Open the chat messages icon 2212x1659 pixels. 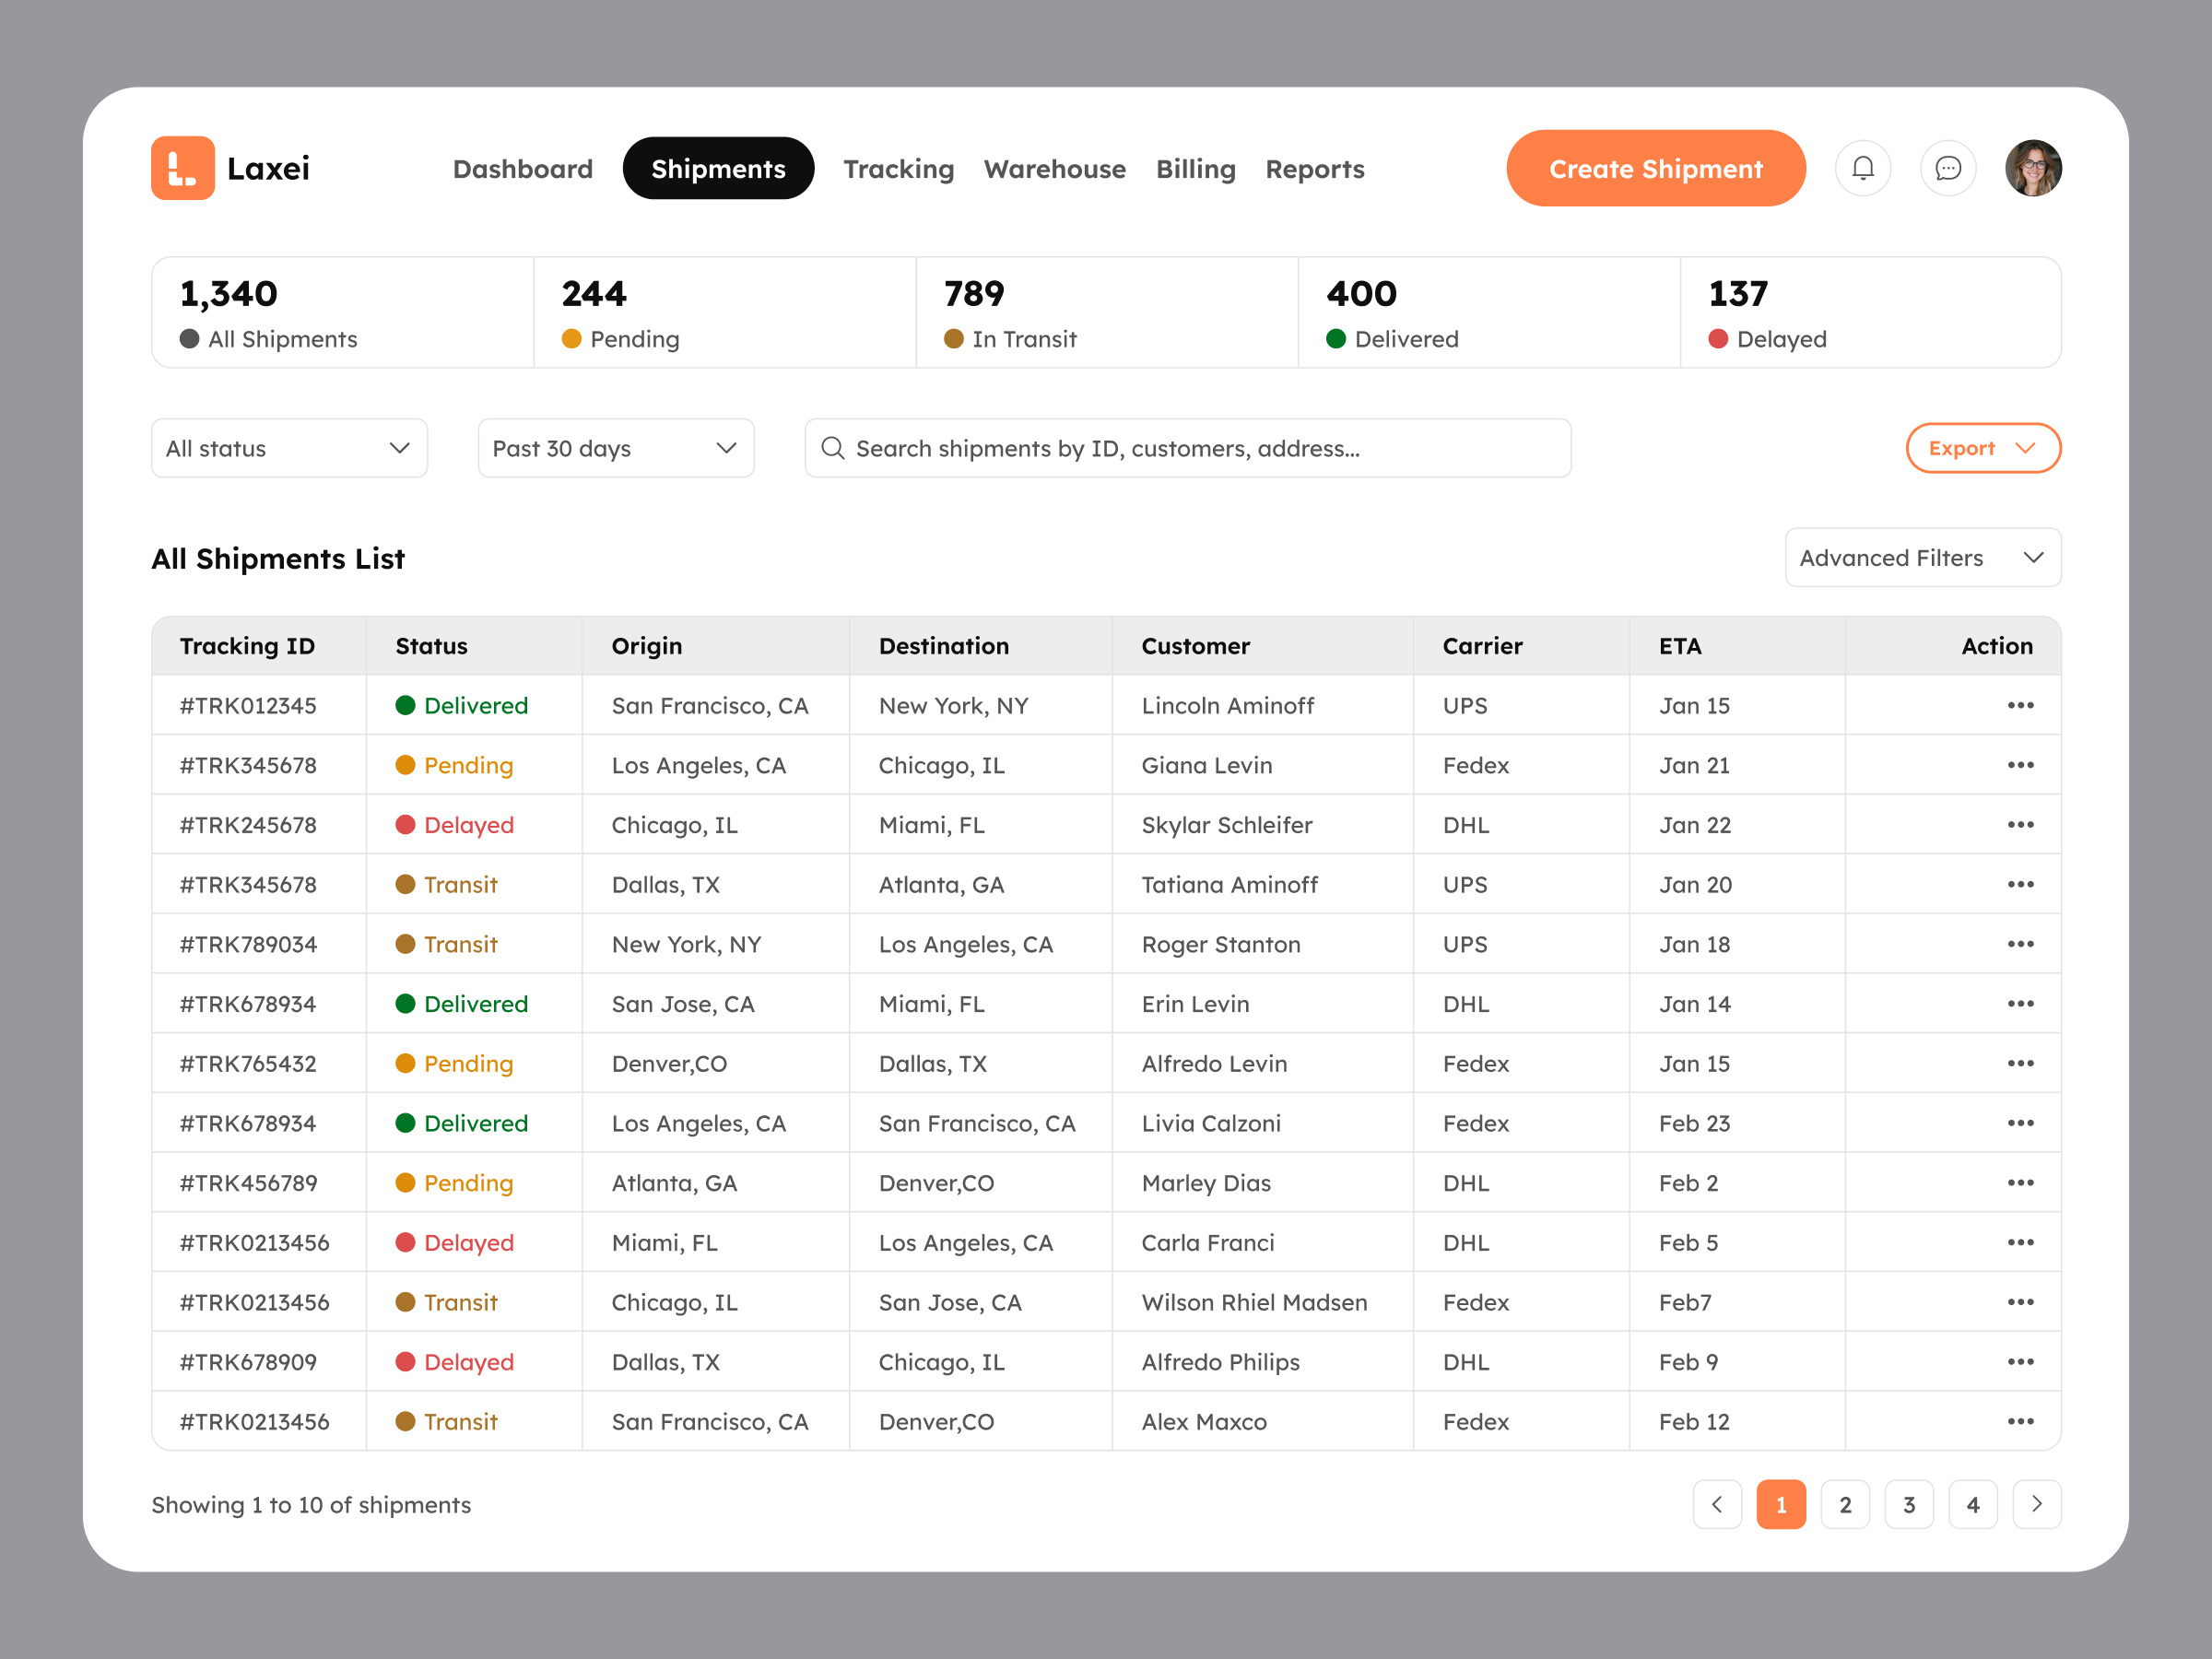pos(1948,168)
